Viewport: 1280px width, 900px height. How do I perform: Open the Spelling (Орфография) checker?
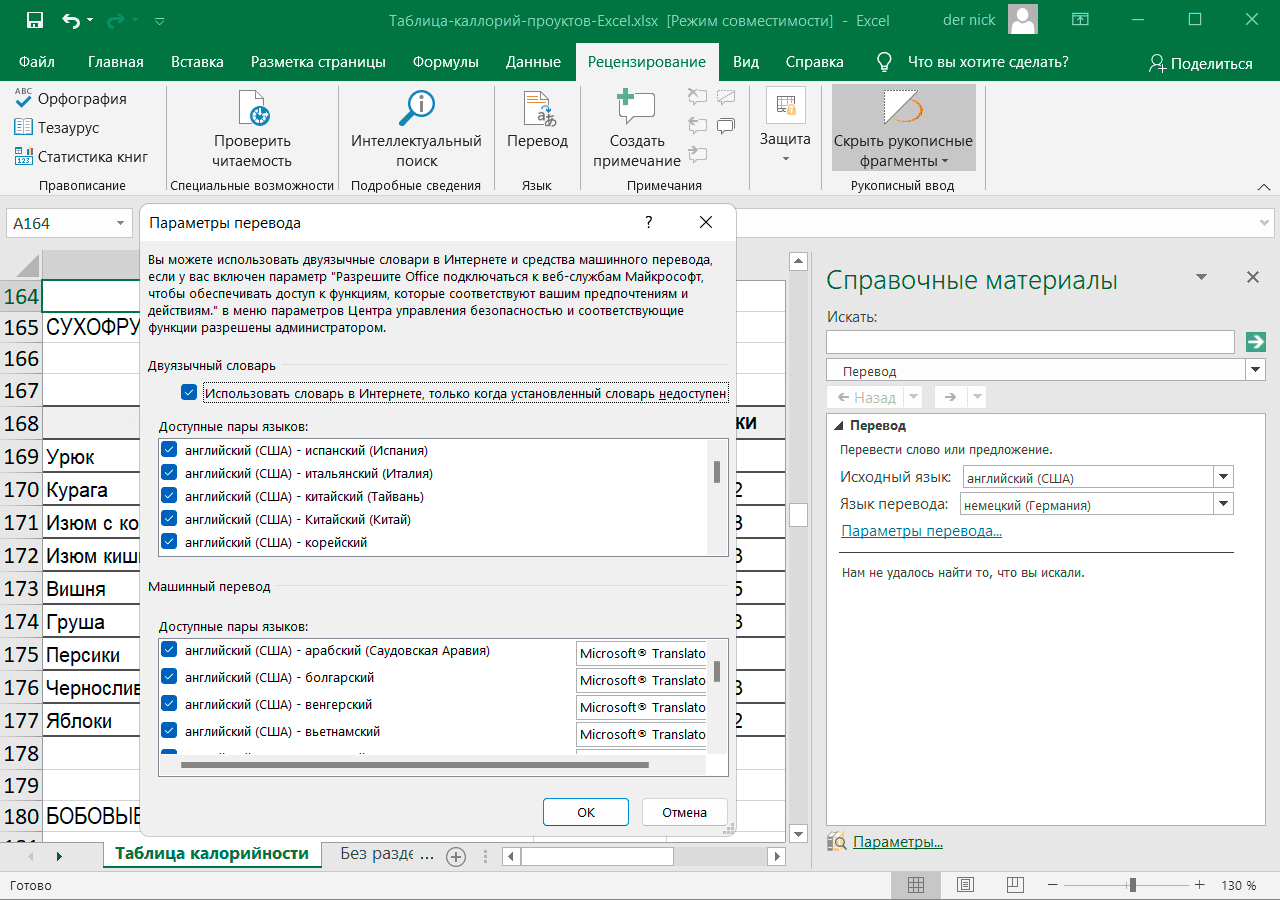[70, 98]
